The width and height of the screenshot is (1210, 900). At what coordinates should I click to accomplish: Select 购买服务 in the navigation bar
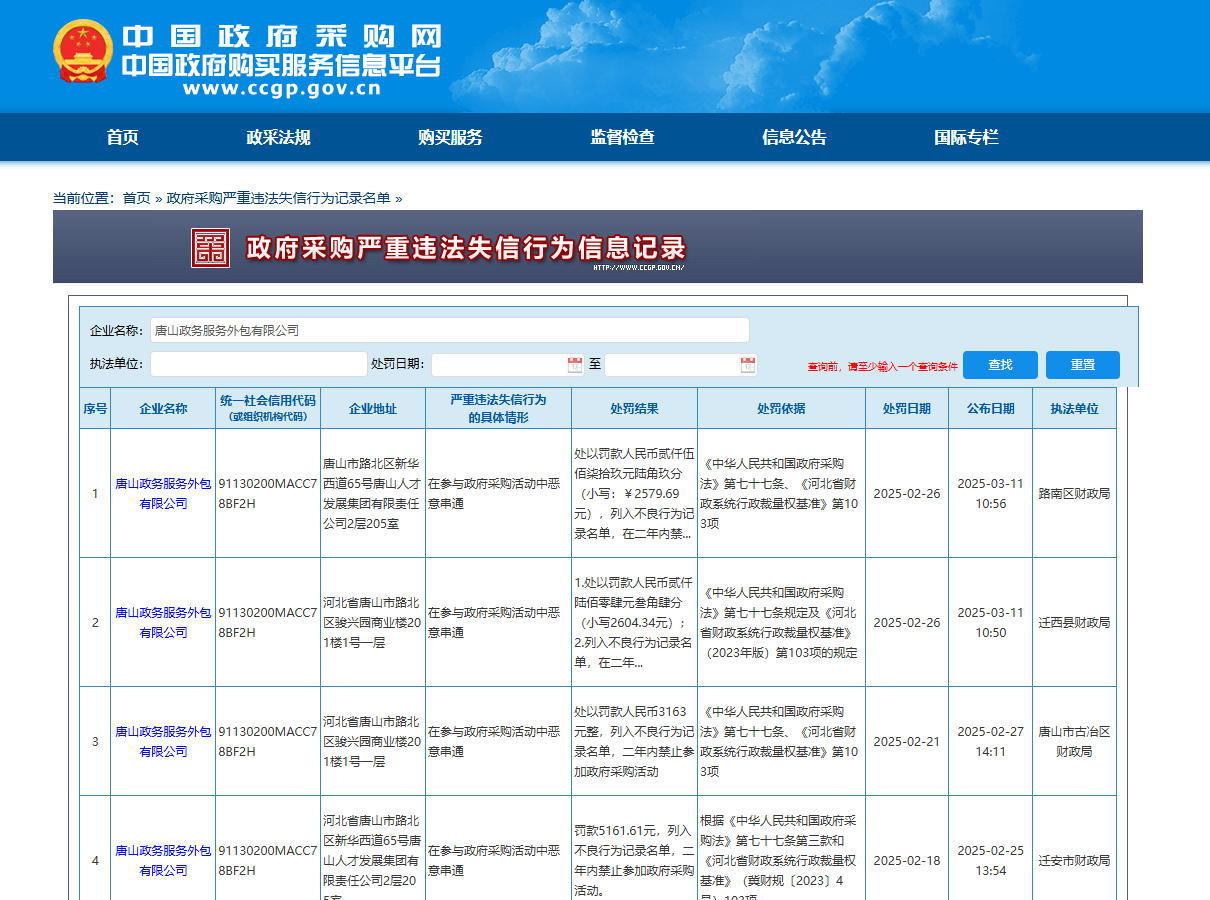click(450, 138)
